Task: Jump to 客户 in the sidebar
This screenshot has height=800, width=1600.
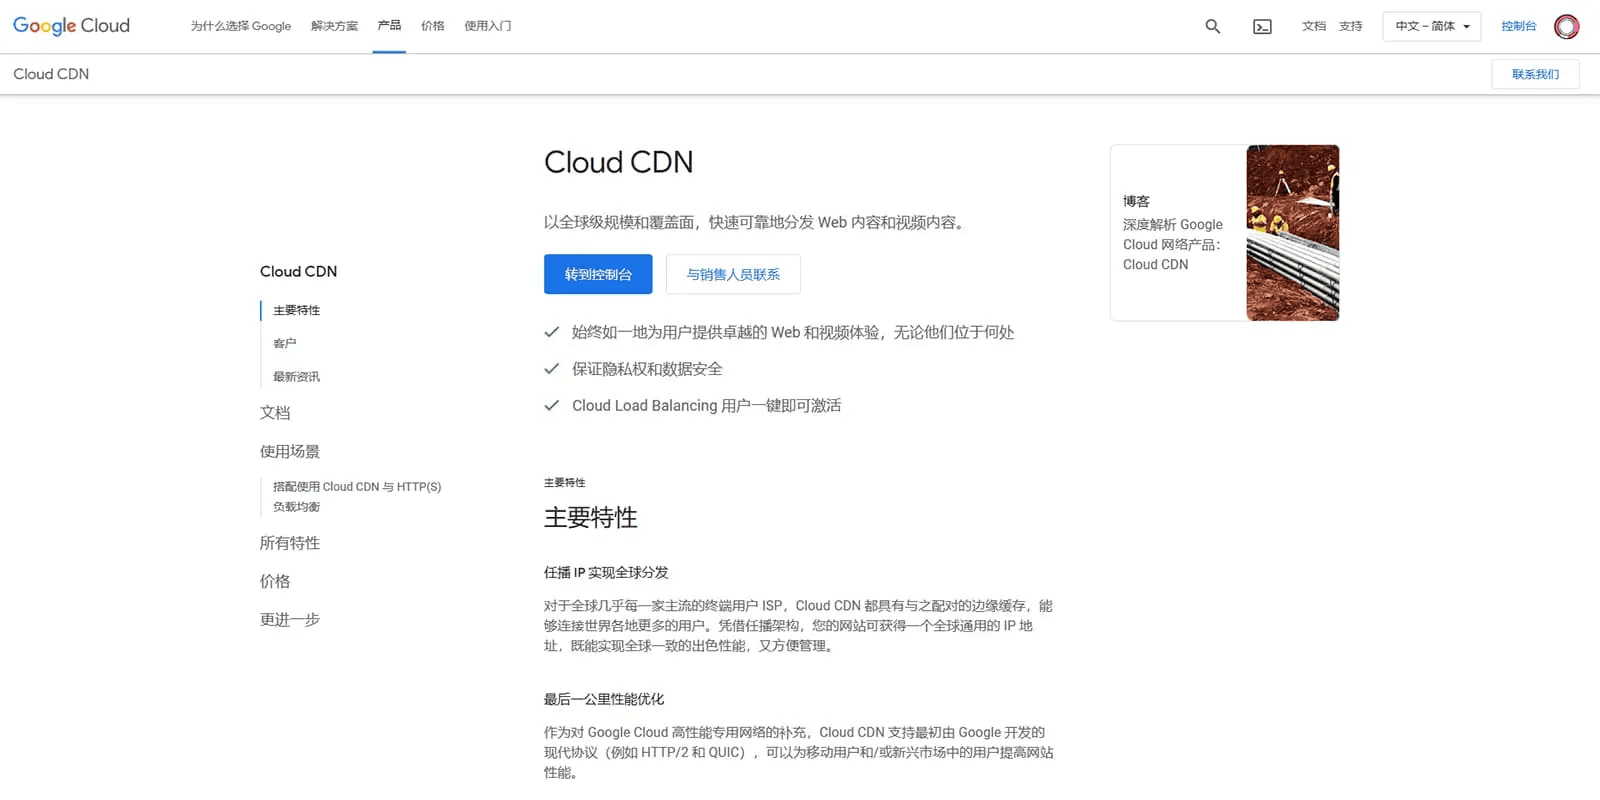Action: click(284, 343)
